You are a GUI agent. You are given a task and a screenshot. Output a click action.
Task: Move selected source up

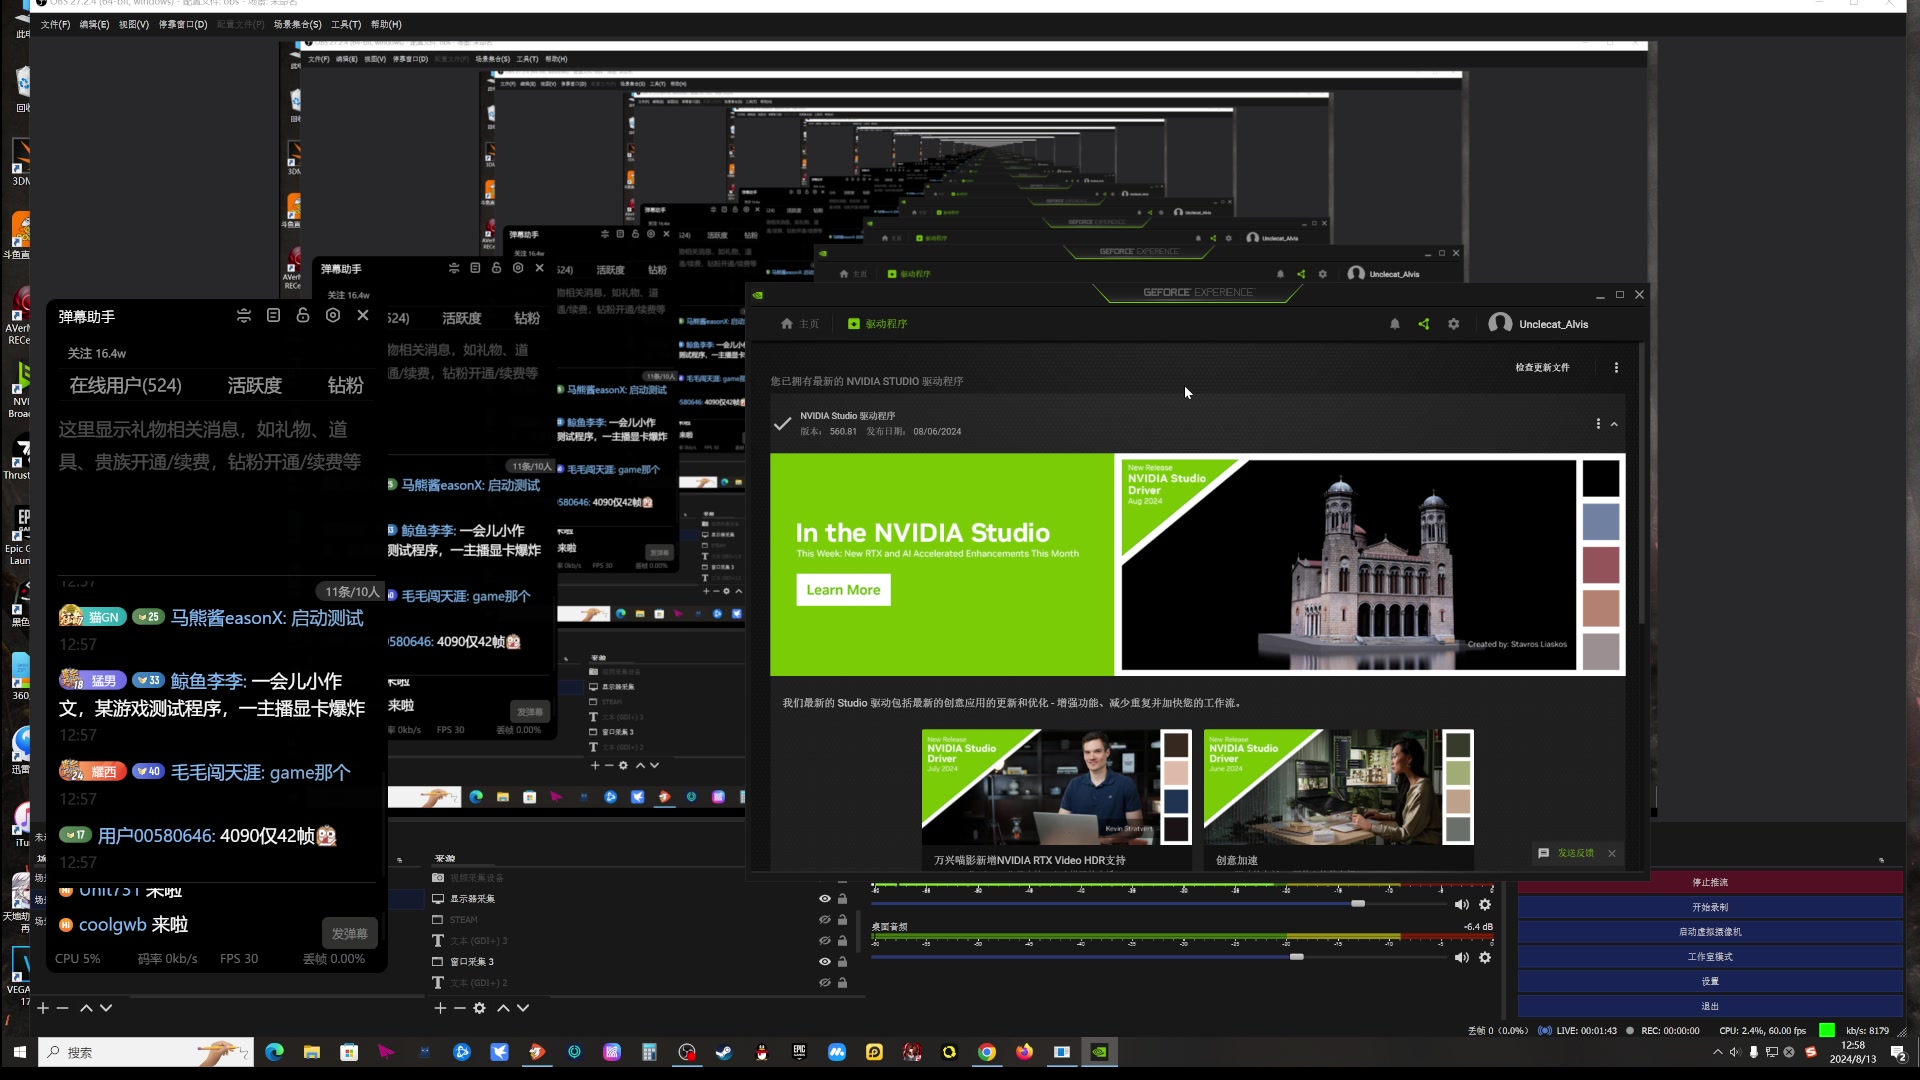[x=503, y=1008]
